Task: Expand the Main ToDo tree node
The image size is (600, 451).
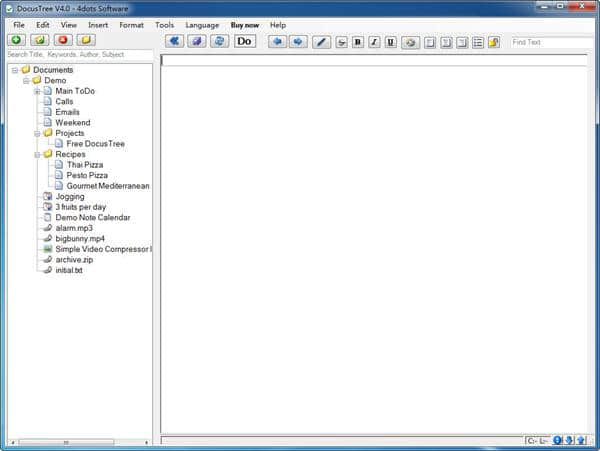Action: pos(37,91)
